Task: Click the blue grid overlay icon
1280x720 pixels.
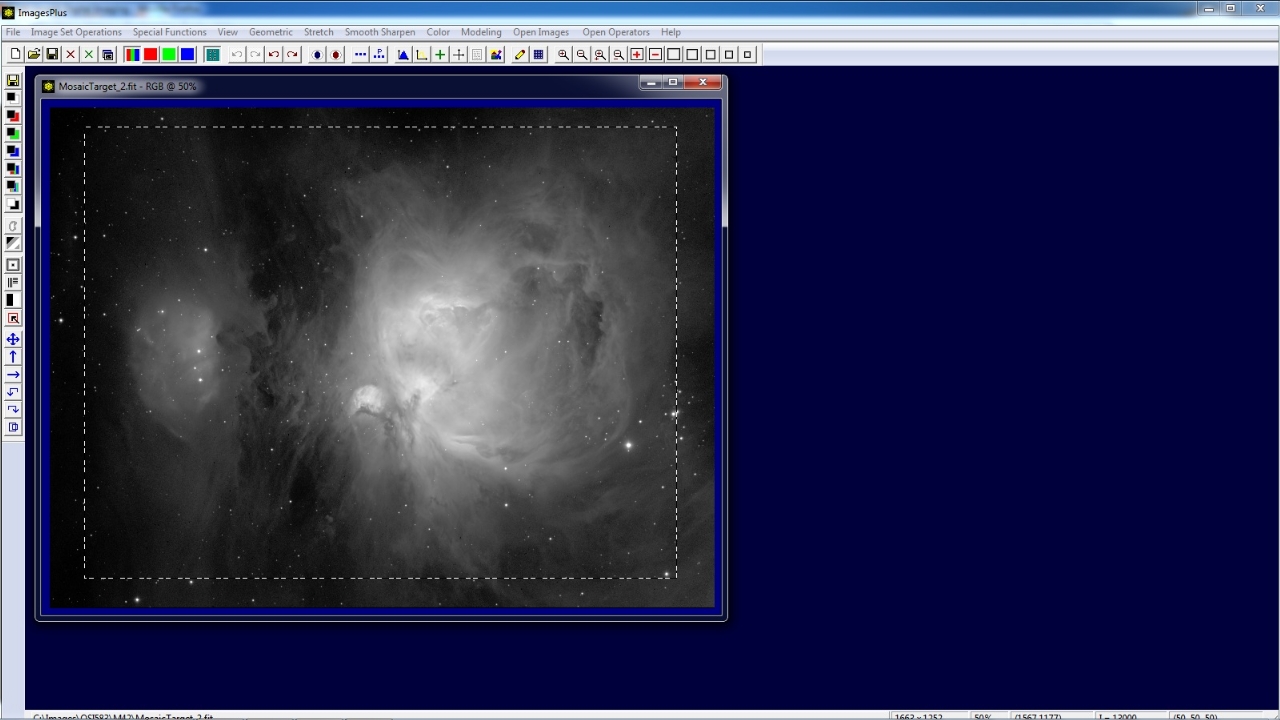Action: [x=538, y=54]
